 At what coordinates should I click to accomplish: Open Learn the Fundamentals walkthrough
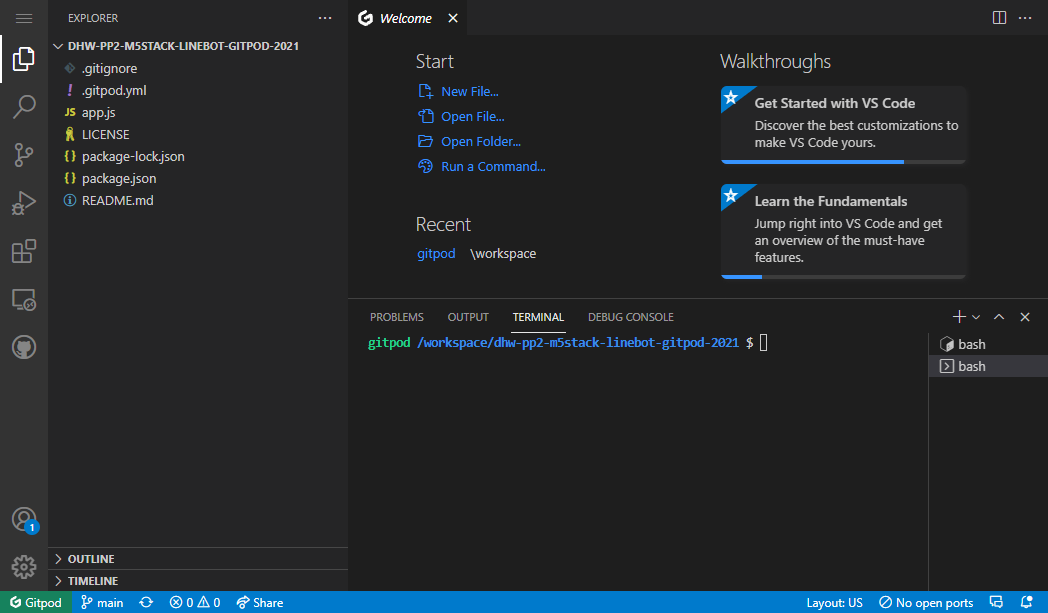[x=843, y=231]
